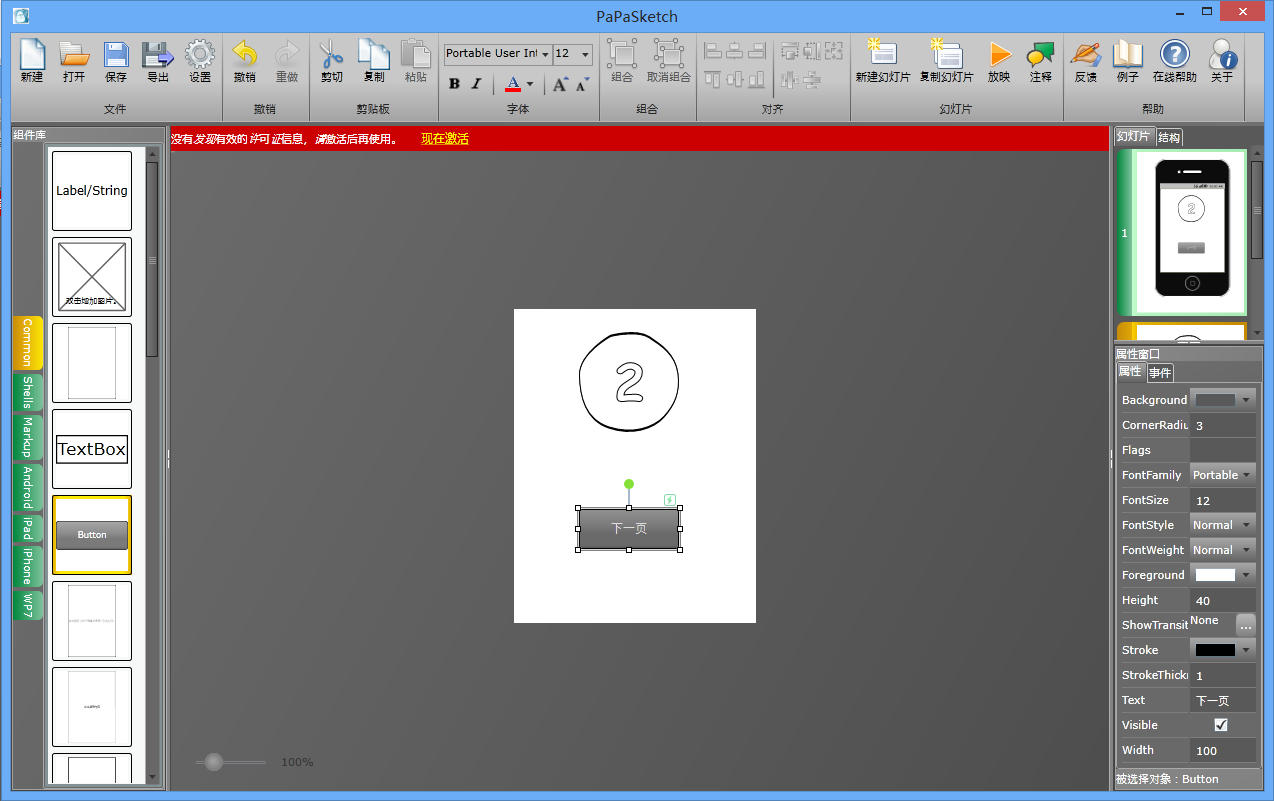
Task: Open 设置 (Settings) gear icon
Action: 200,55
